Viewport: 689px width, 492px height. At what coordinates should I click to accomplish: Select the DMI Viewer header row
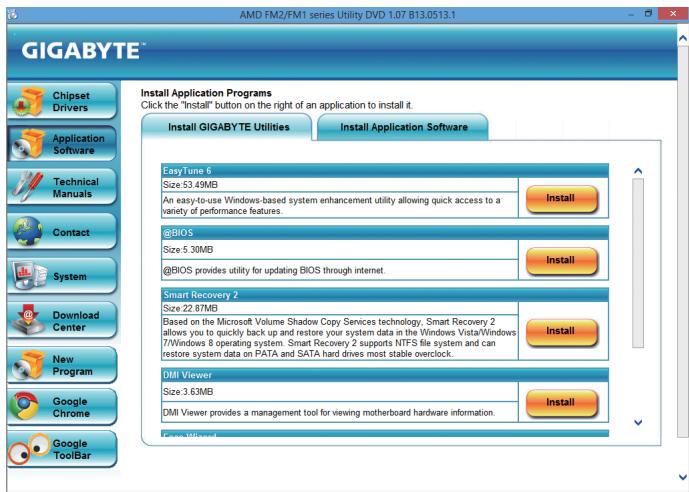[x=385, y=375]
